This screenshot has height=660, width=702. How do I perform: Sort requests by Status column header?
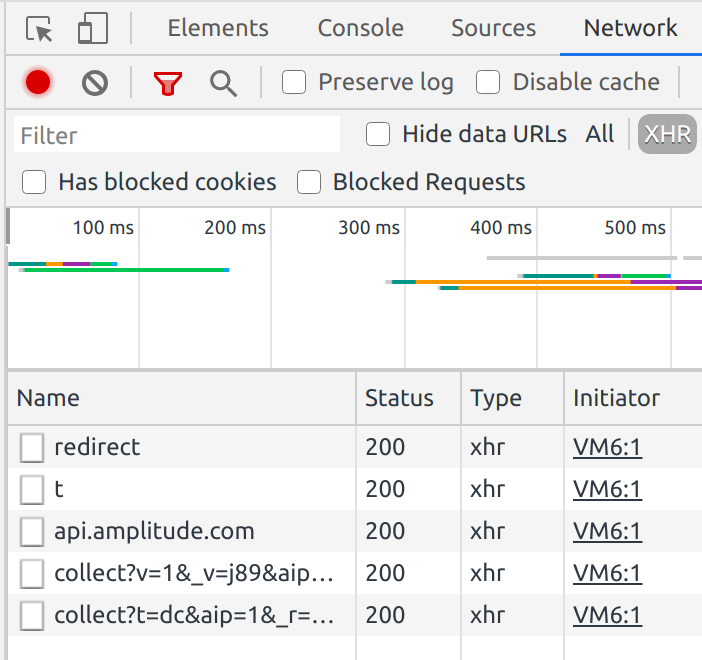click(399, 398)
